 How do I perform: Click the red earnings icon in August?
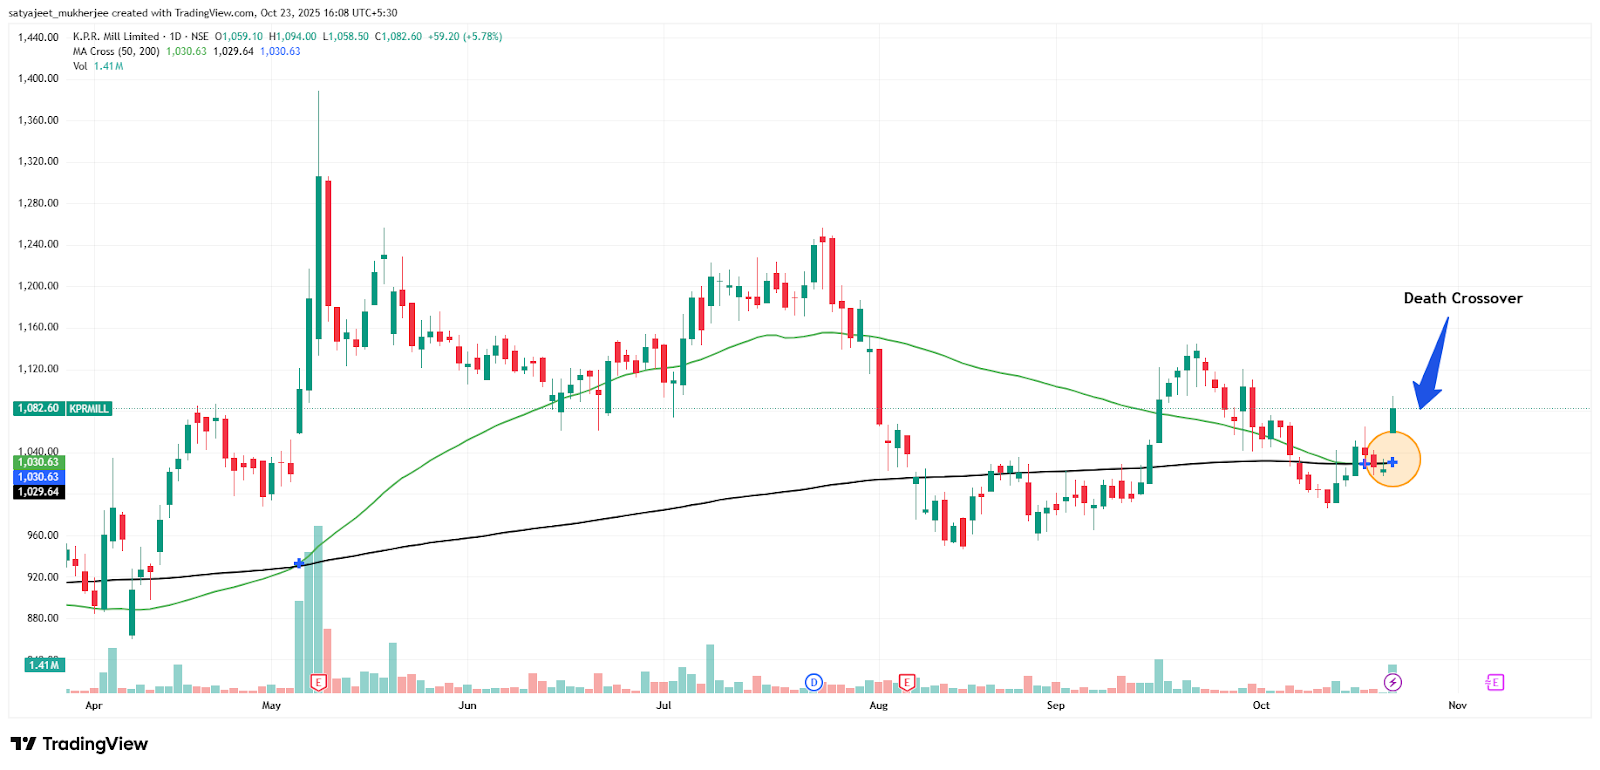[x=906, y=683]
